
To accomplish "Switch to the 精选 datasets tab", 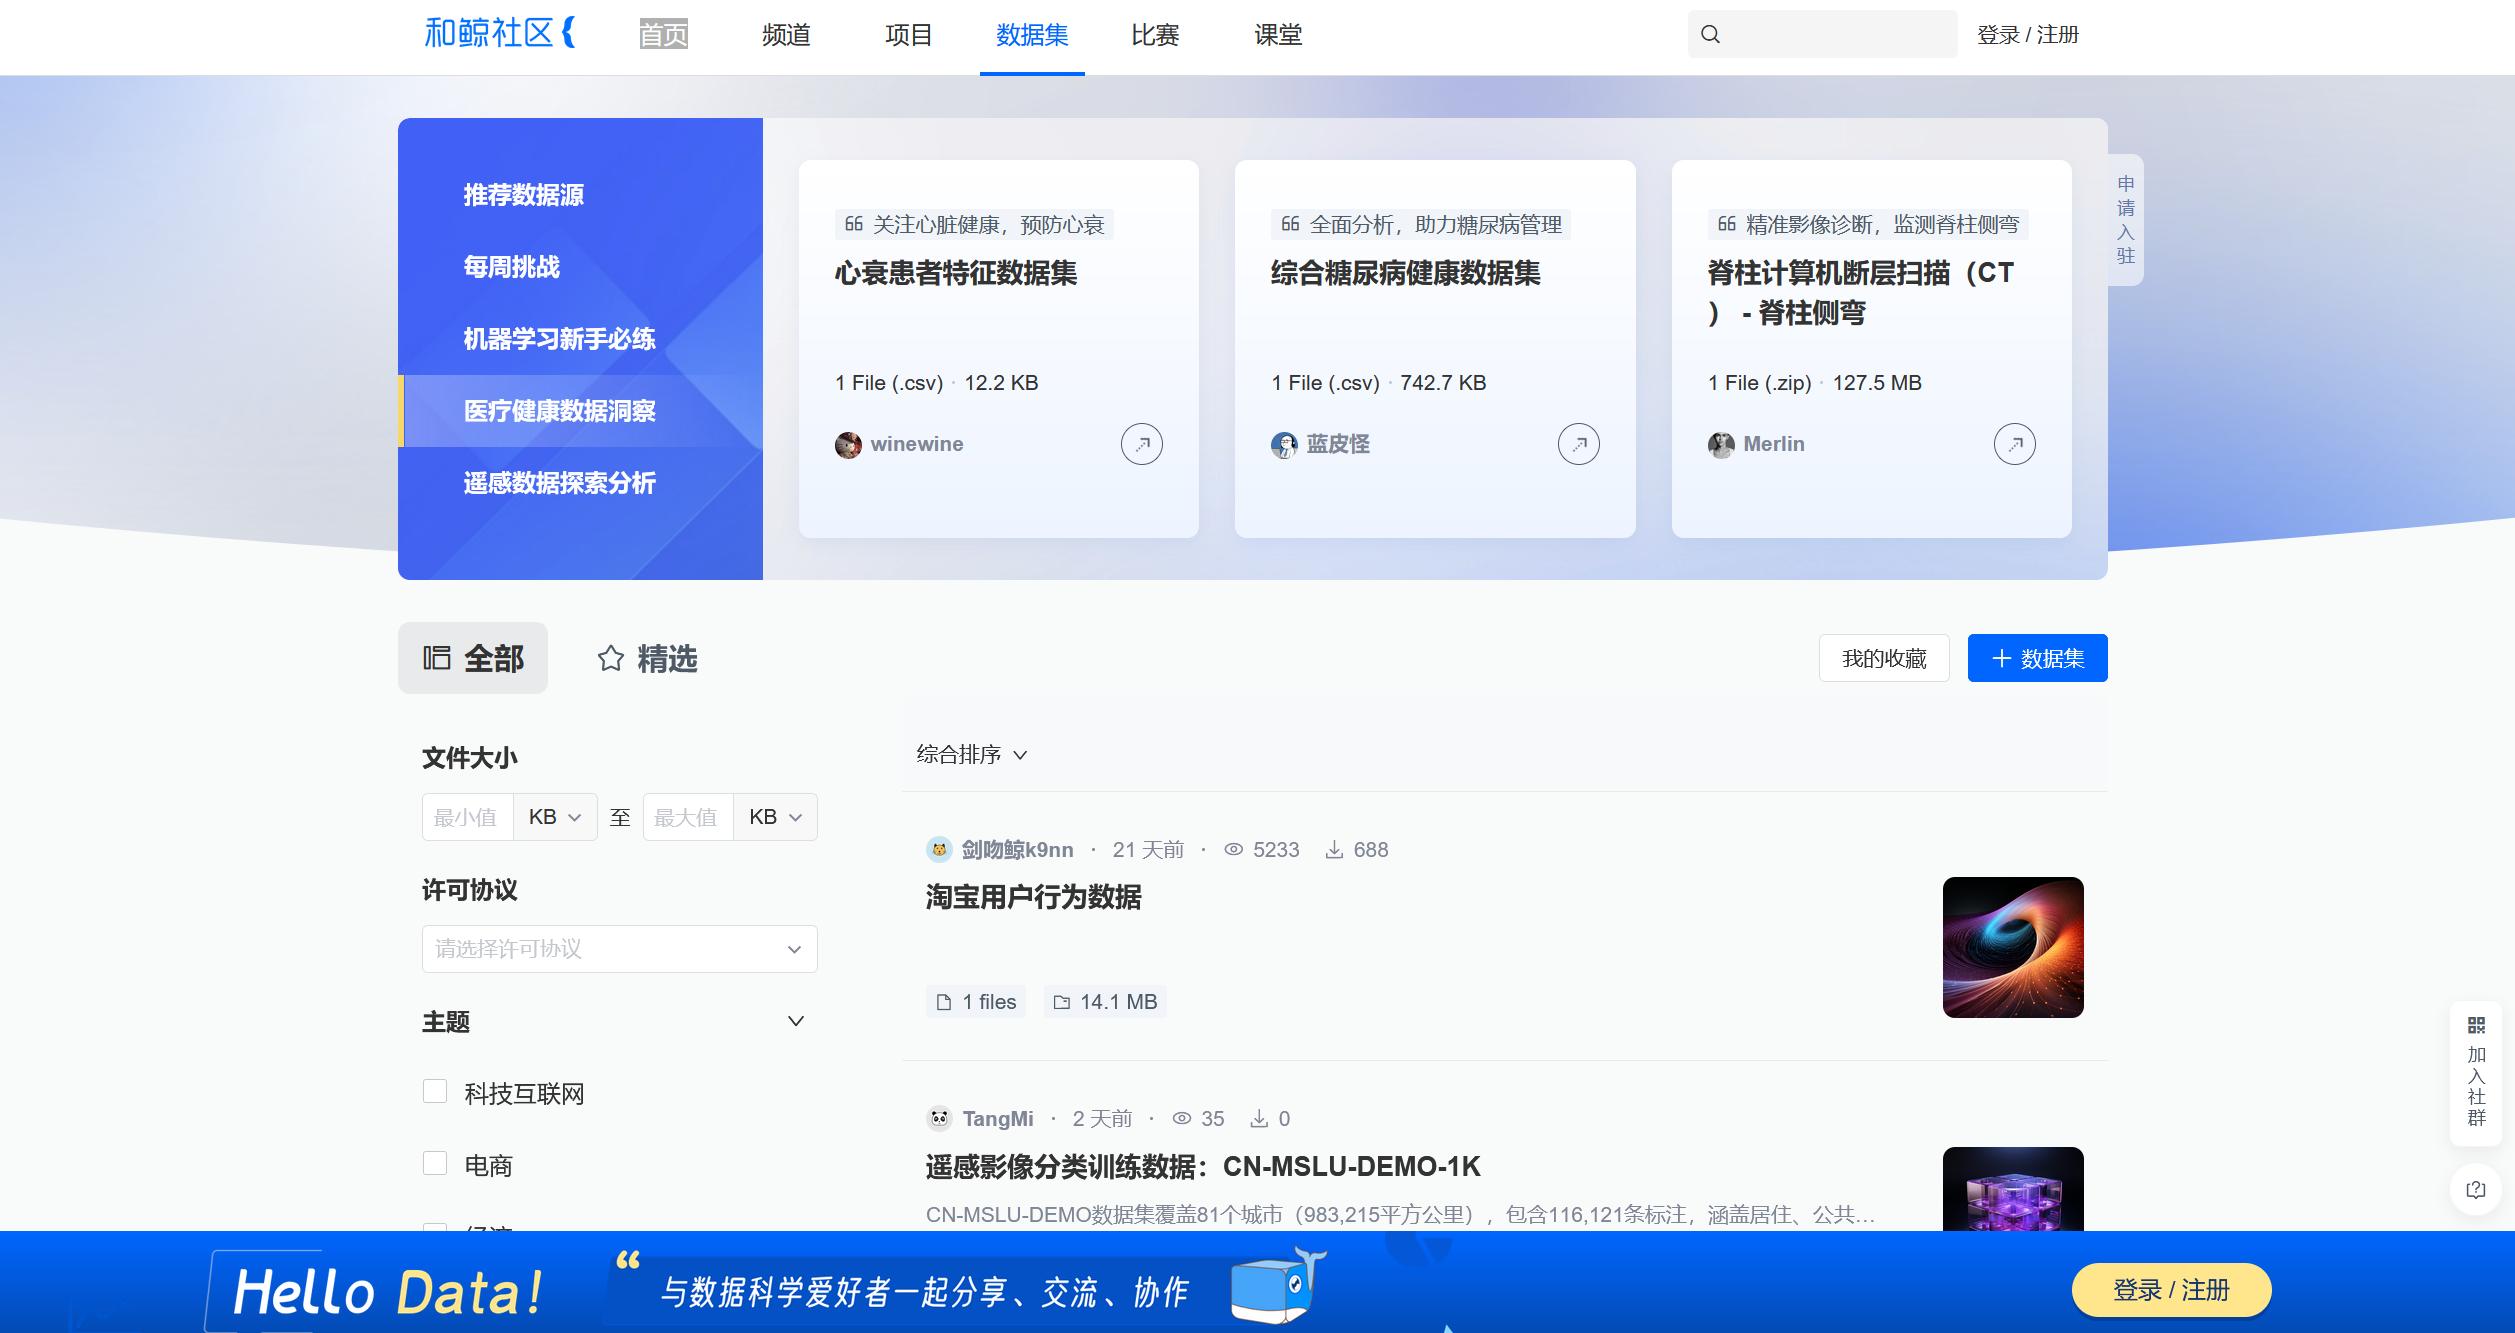I will pos(647,658).
